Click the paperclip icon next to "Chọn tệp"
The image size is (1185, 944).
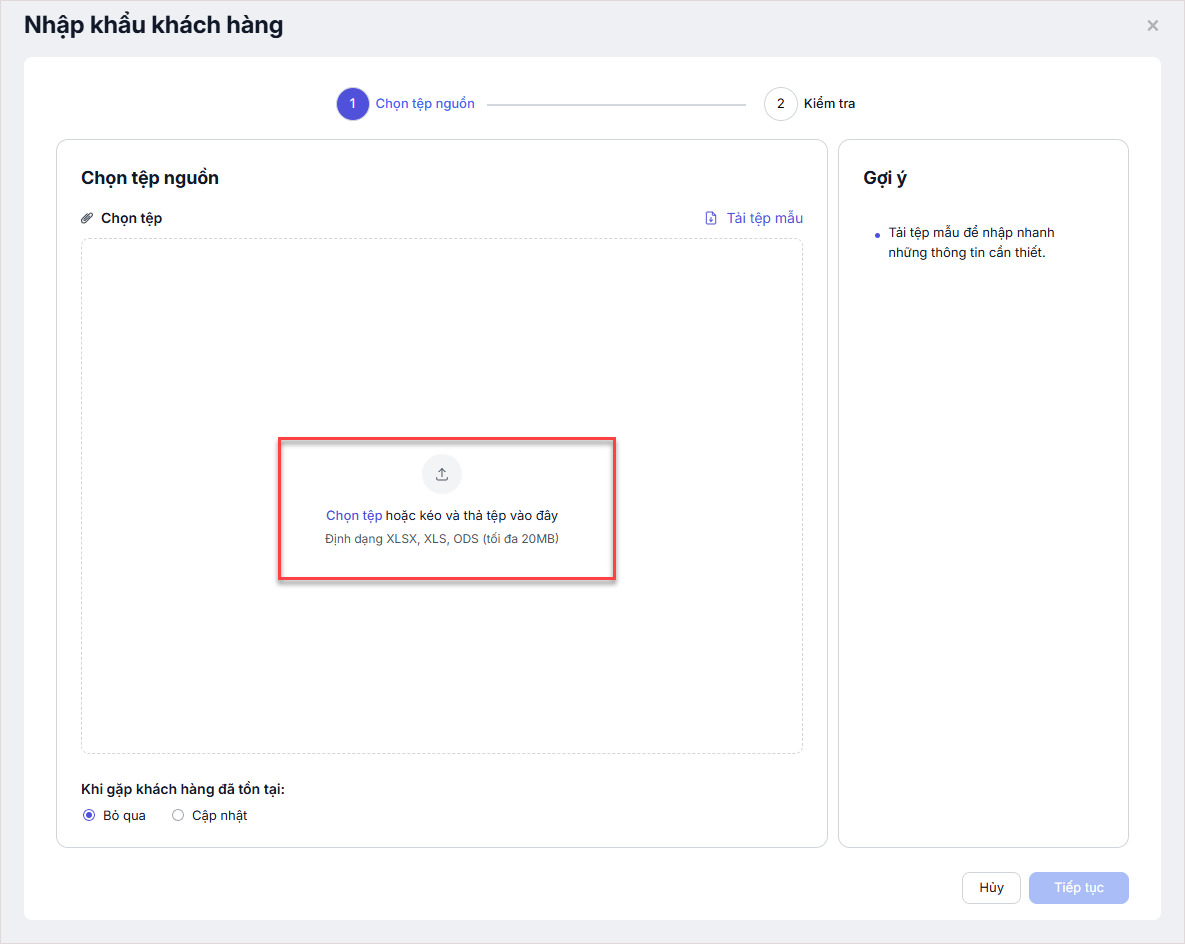click(88, 218)
